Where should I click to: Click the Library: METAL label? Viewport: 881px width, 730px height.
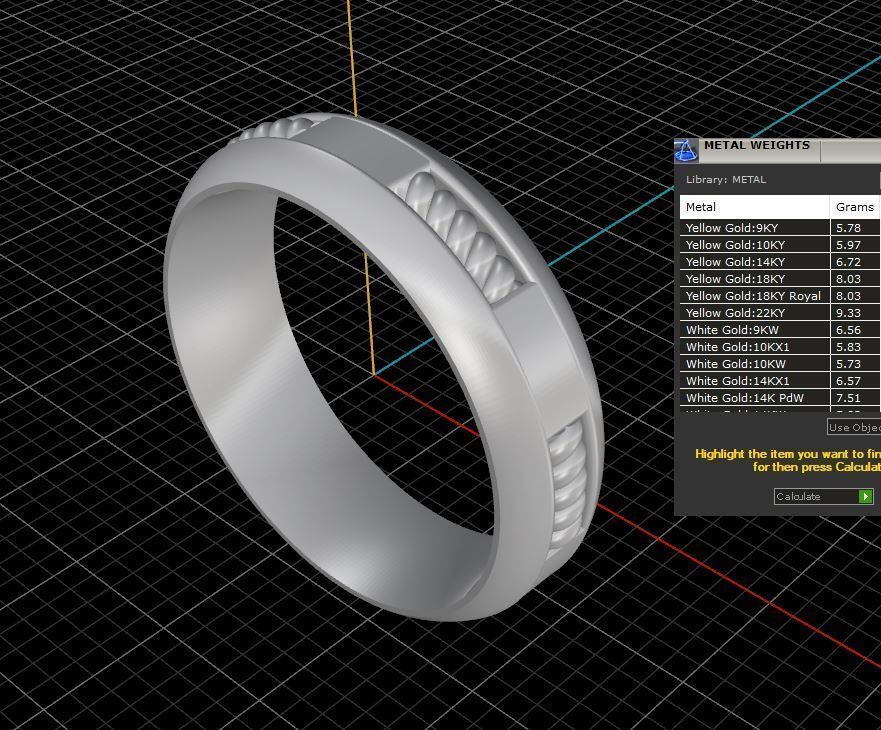(725, 179)
